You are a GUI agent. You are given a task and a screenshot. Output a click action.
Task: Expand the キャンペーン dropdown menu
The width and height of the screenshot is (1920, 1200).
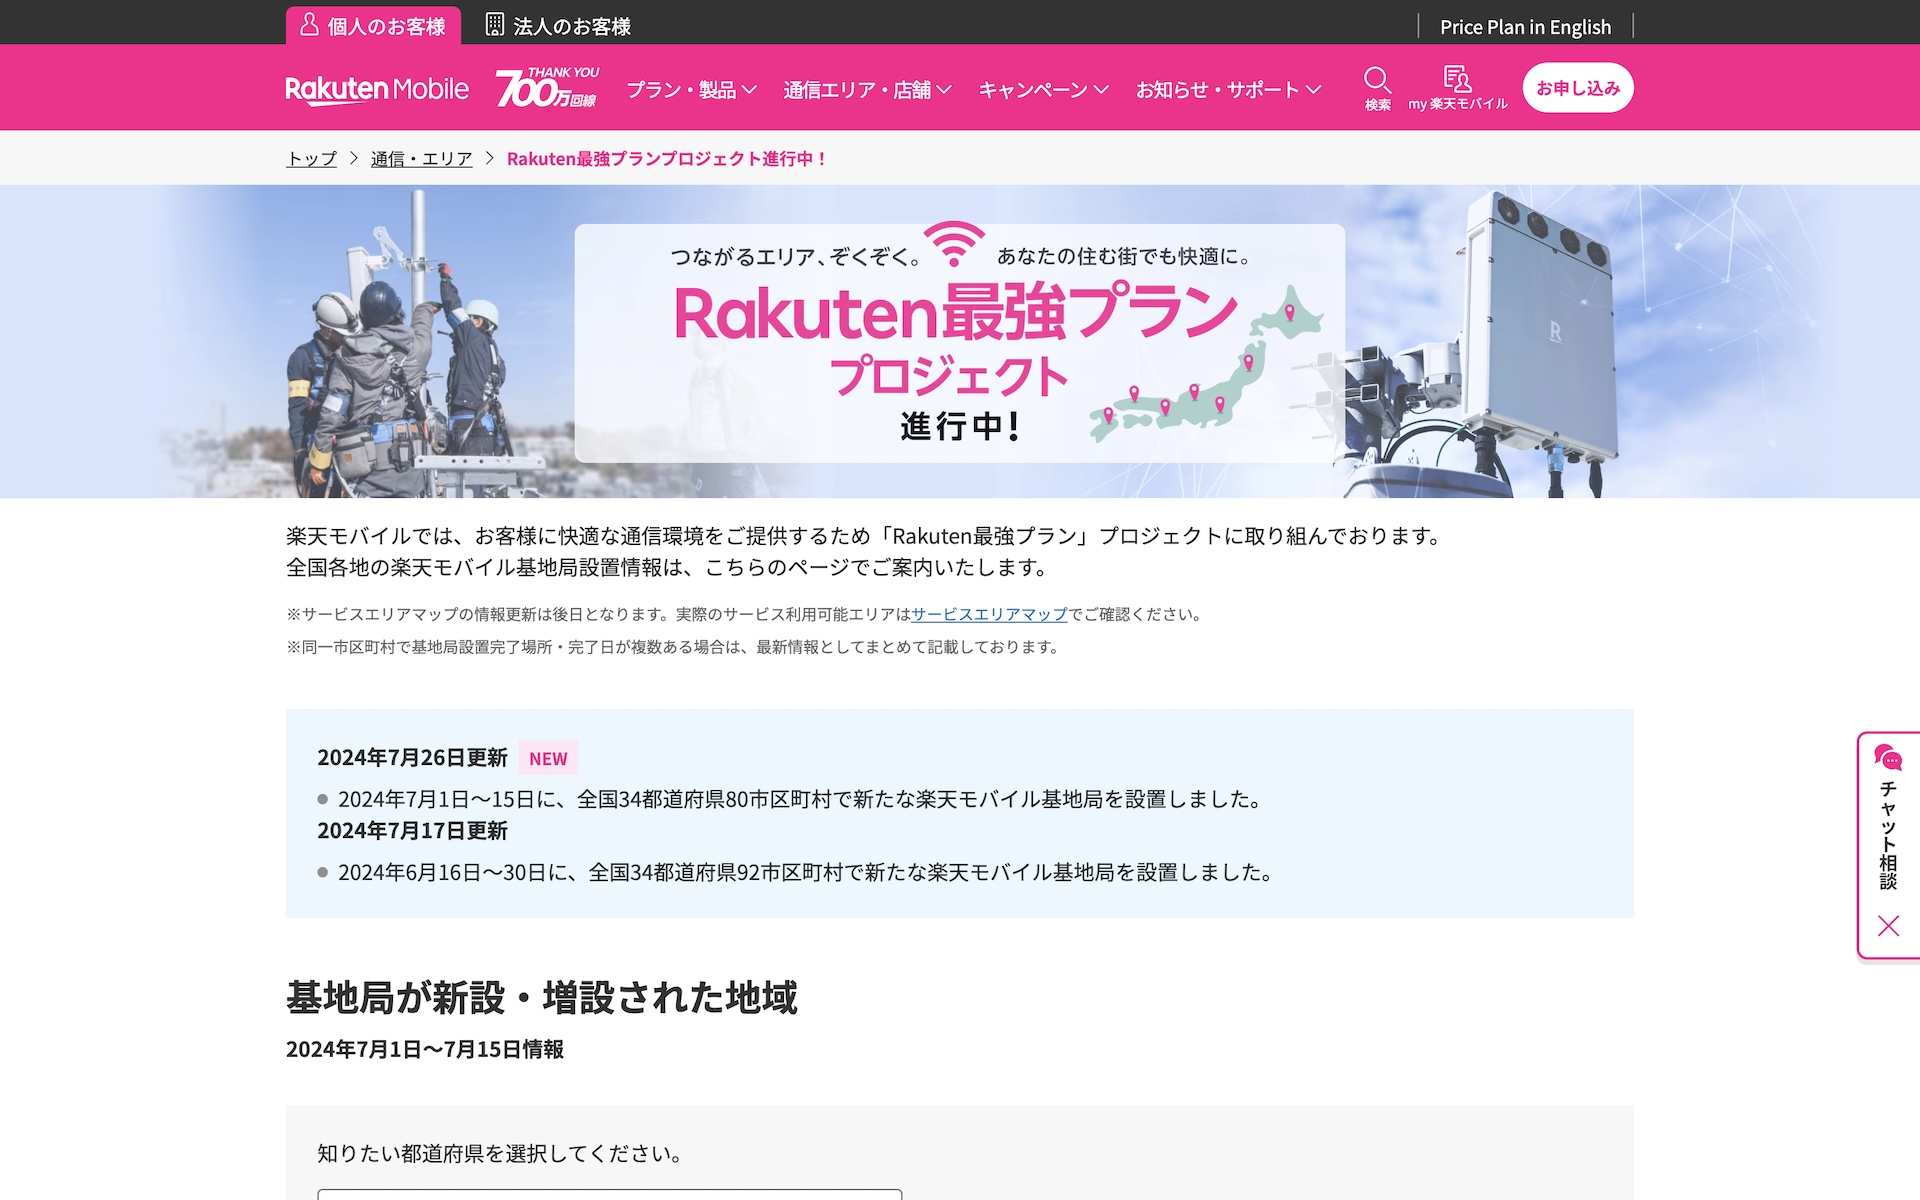point(1043,90)
